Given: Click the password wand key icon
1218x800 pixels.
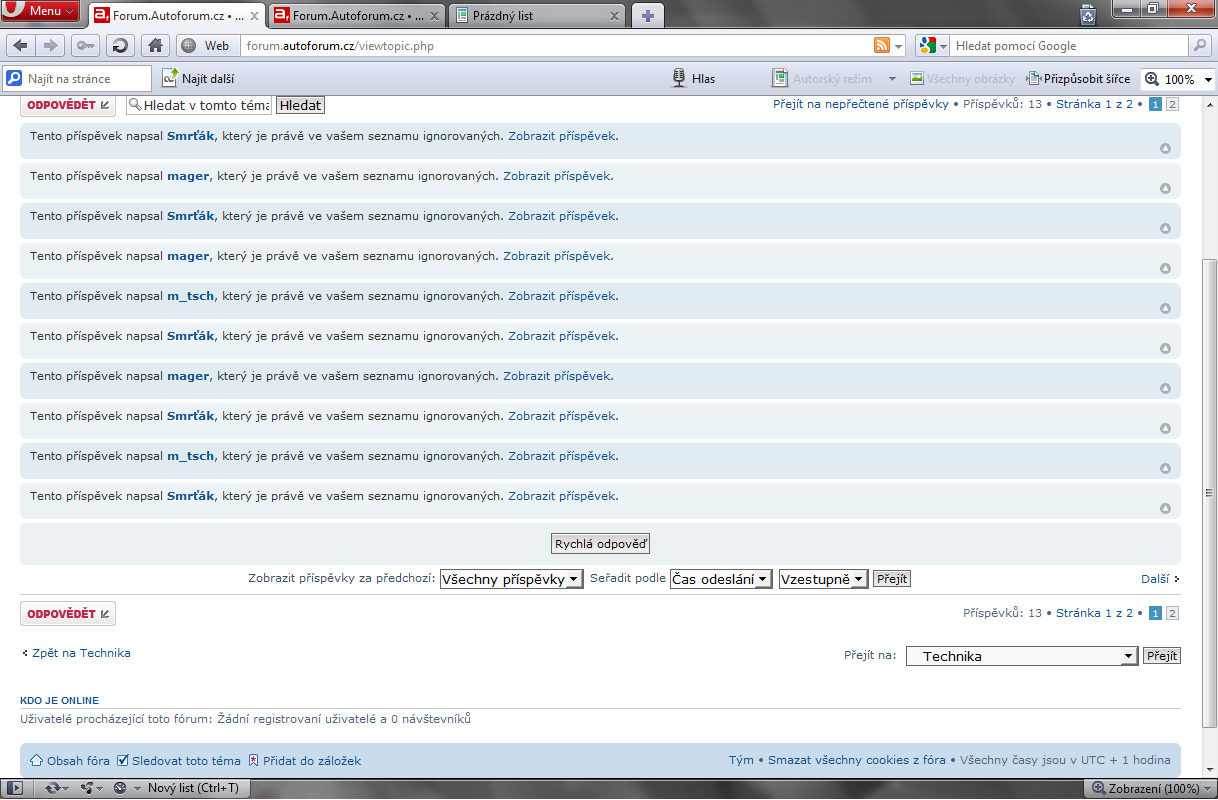Looking at the screenshot, I should pyautogui.click(x=86, y=46).
